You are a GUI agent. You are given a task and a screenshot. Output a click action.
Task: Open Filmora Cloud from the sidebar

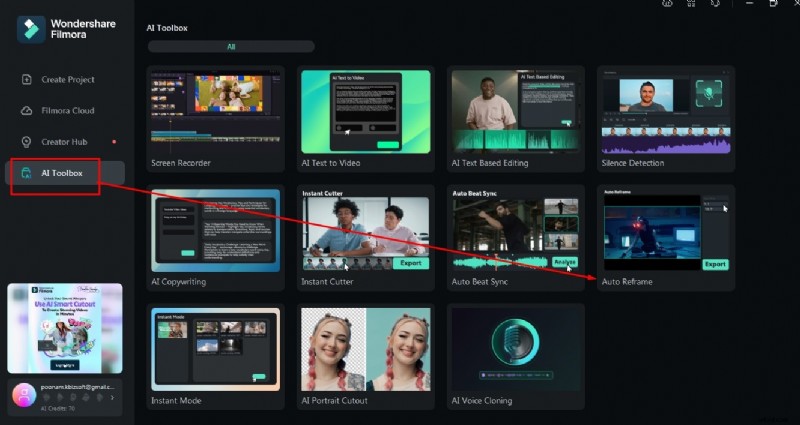pos(27,110)
